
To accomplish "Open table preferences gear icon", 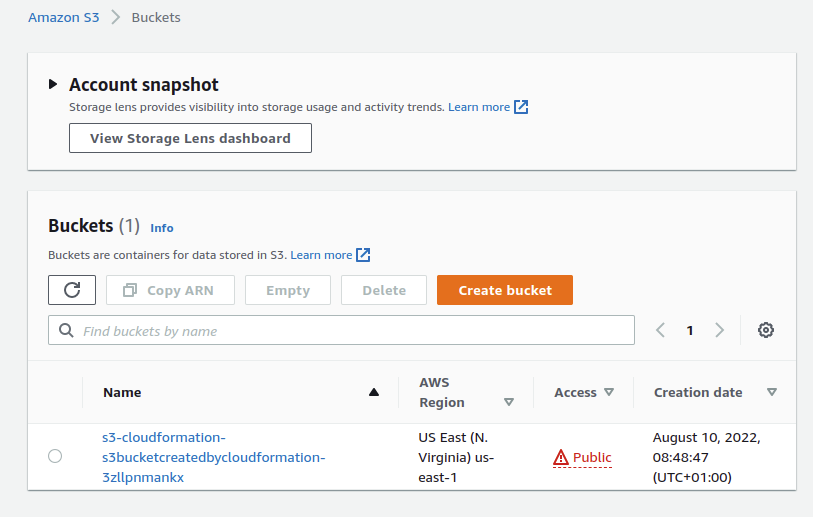I will [766, 330].
